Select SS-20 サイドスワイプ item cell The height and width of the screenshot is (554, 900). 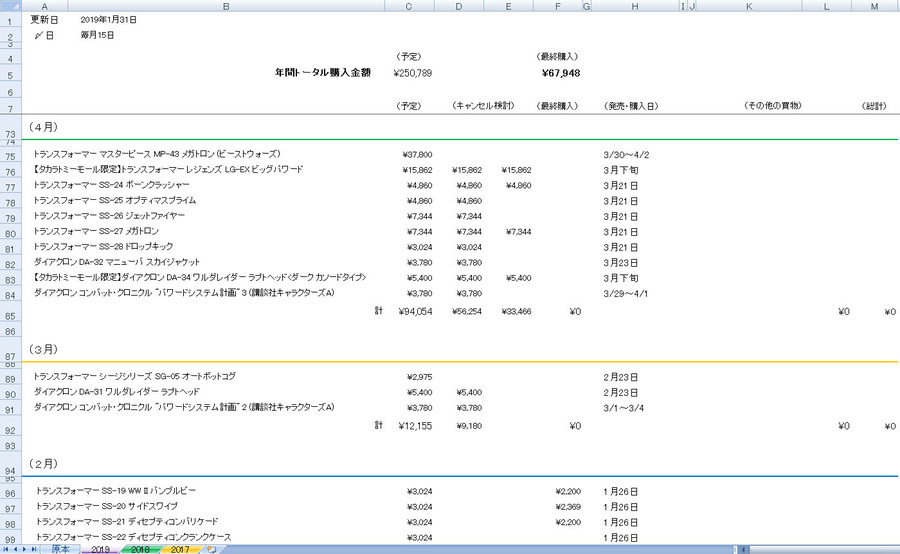tap(107, 506)
